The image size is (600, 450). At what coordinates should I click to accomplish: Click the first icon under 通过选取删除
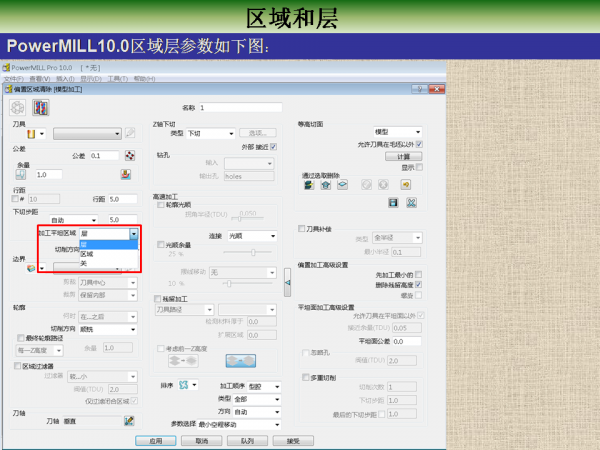pos(309,185)
